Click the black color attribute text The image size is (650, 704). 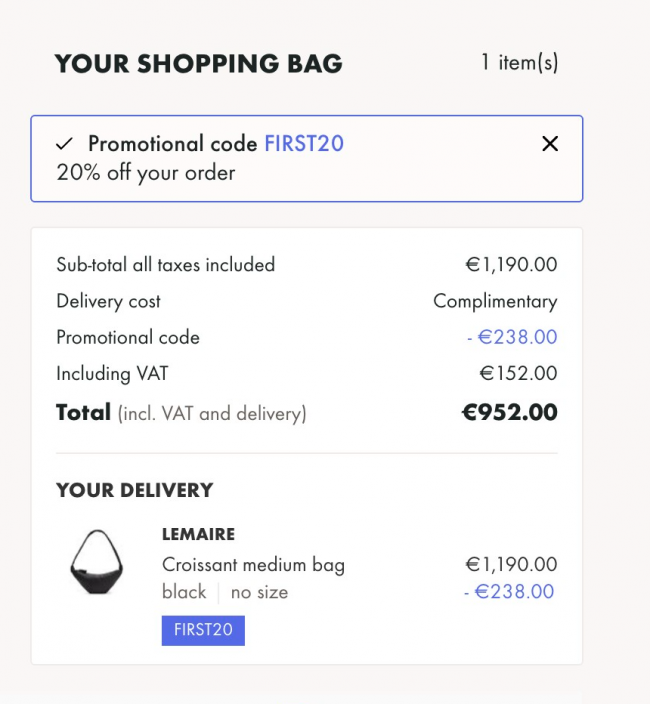coord(184,592)
